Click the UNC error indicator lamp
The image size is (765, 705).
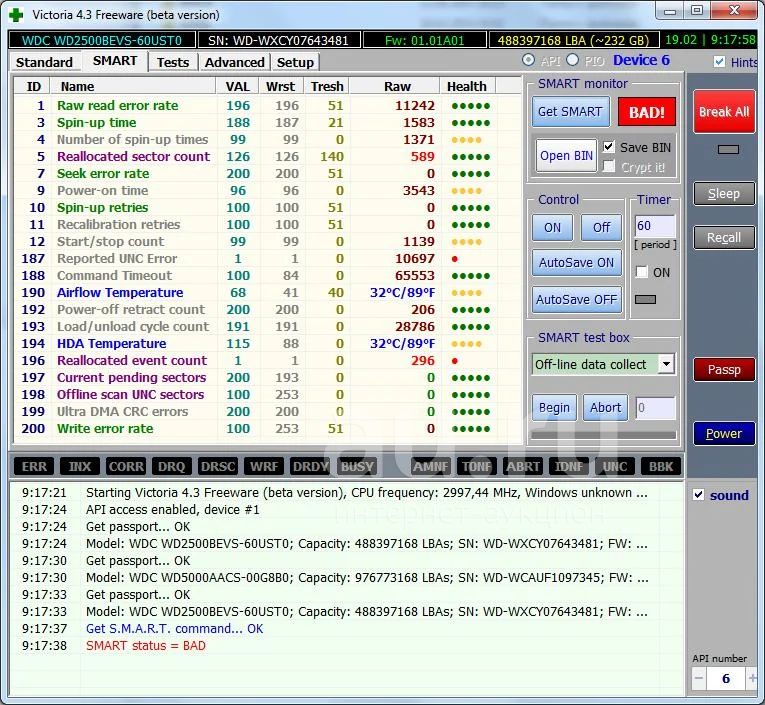tap(614, 467)
